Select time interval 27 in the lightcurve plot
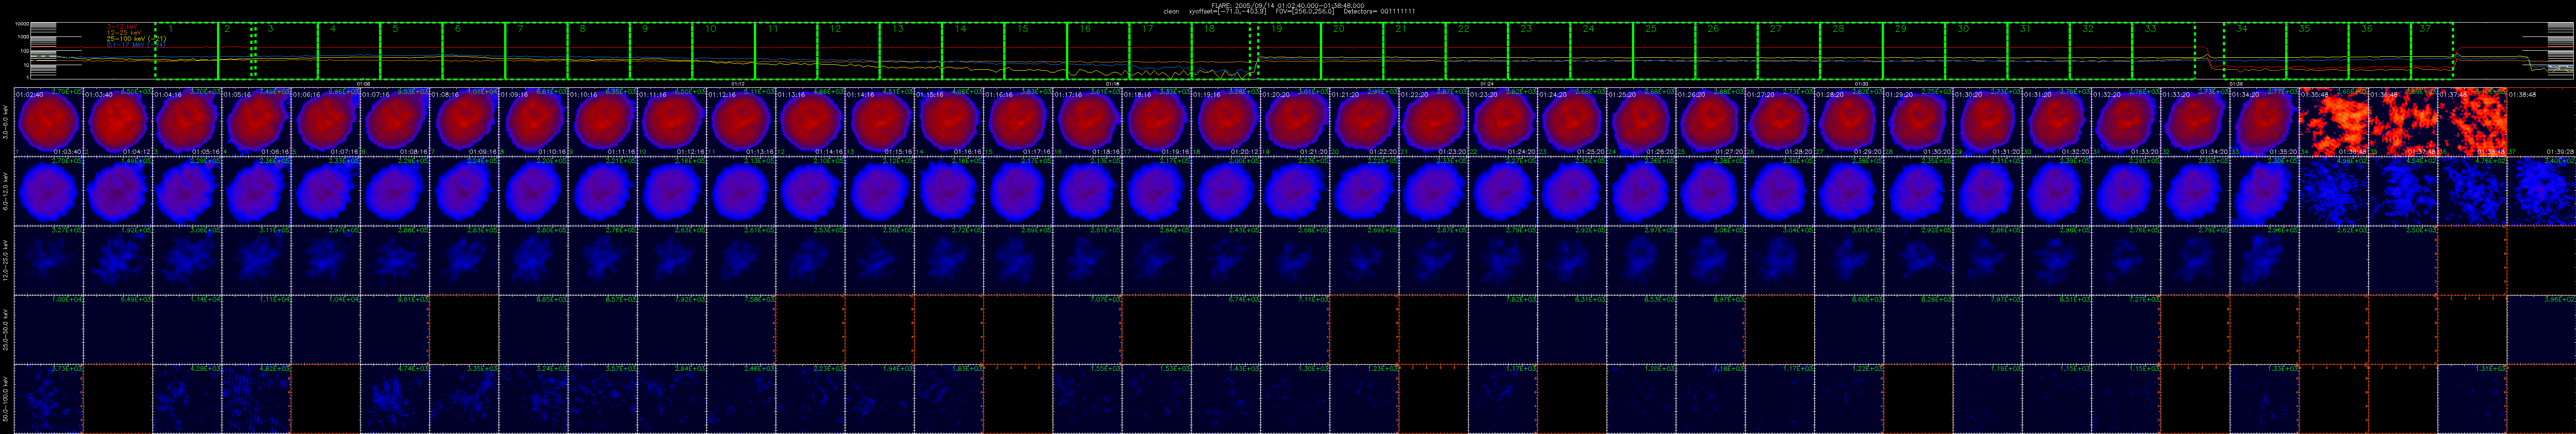The height and width of the screenshot is (434, 2576). pos(1790,51)
